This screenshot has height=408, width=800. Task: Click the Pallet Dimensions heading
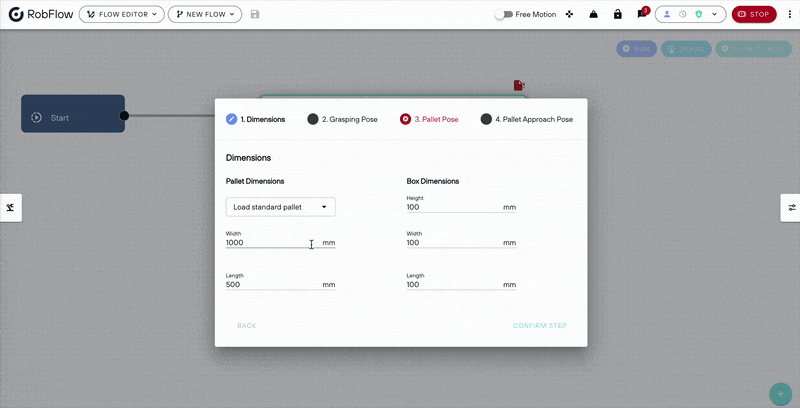click(255, 181)
